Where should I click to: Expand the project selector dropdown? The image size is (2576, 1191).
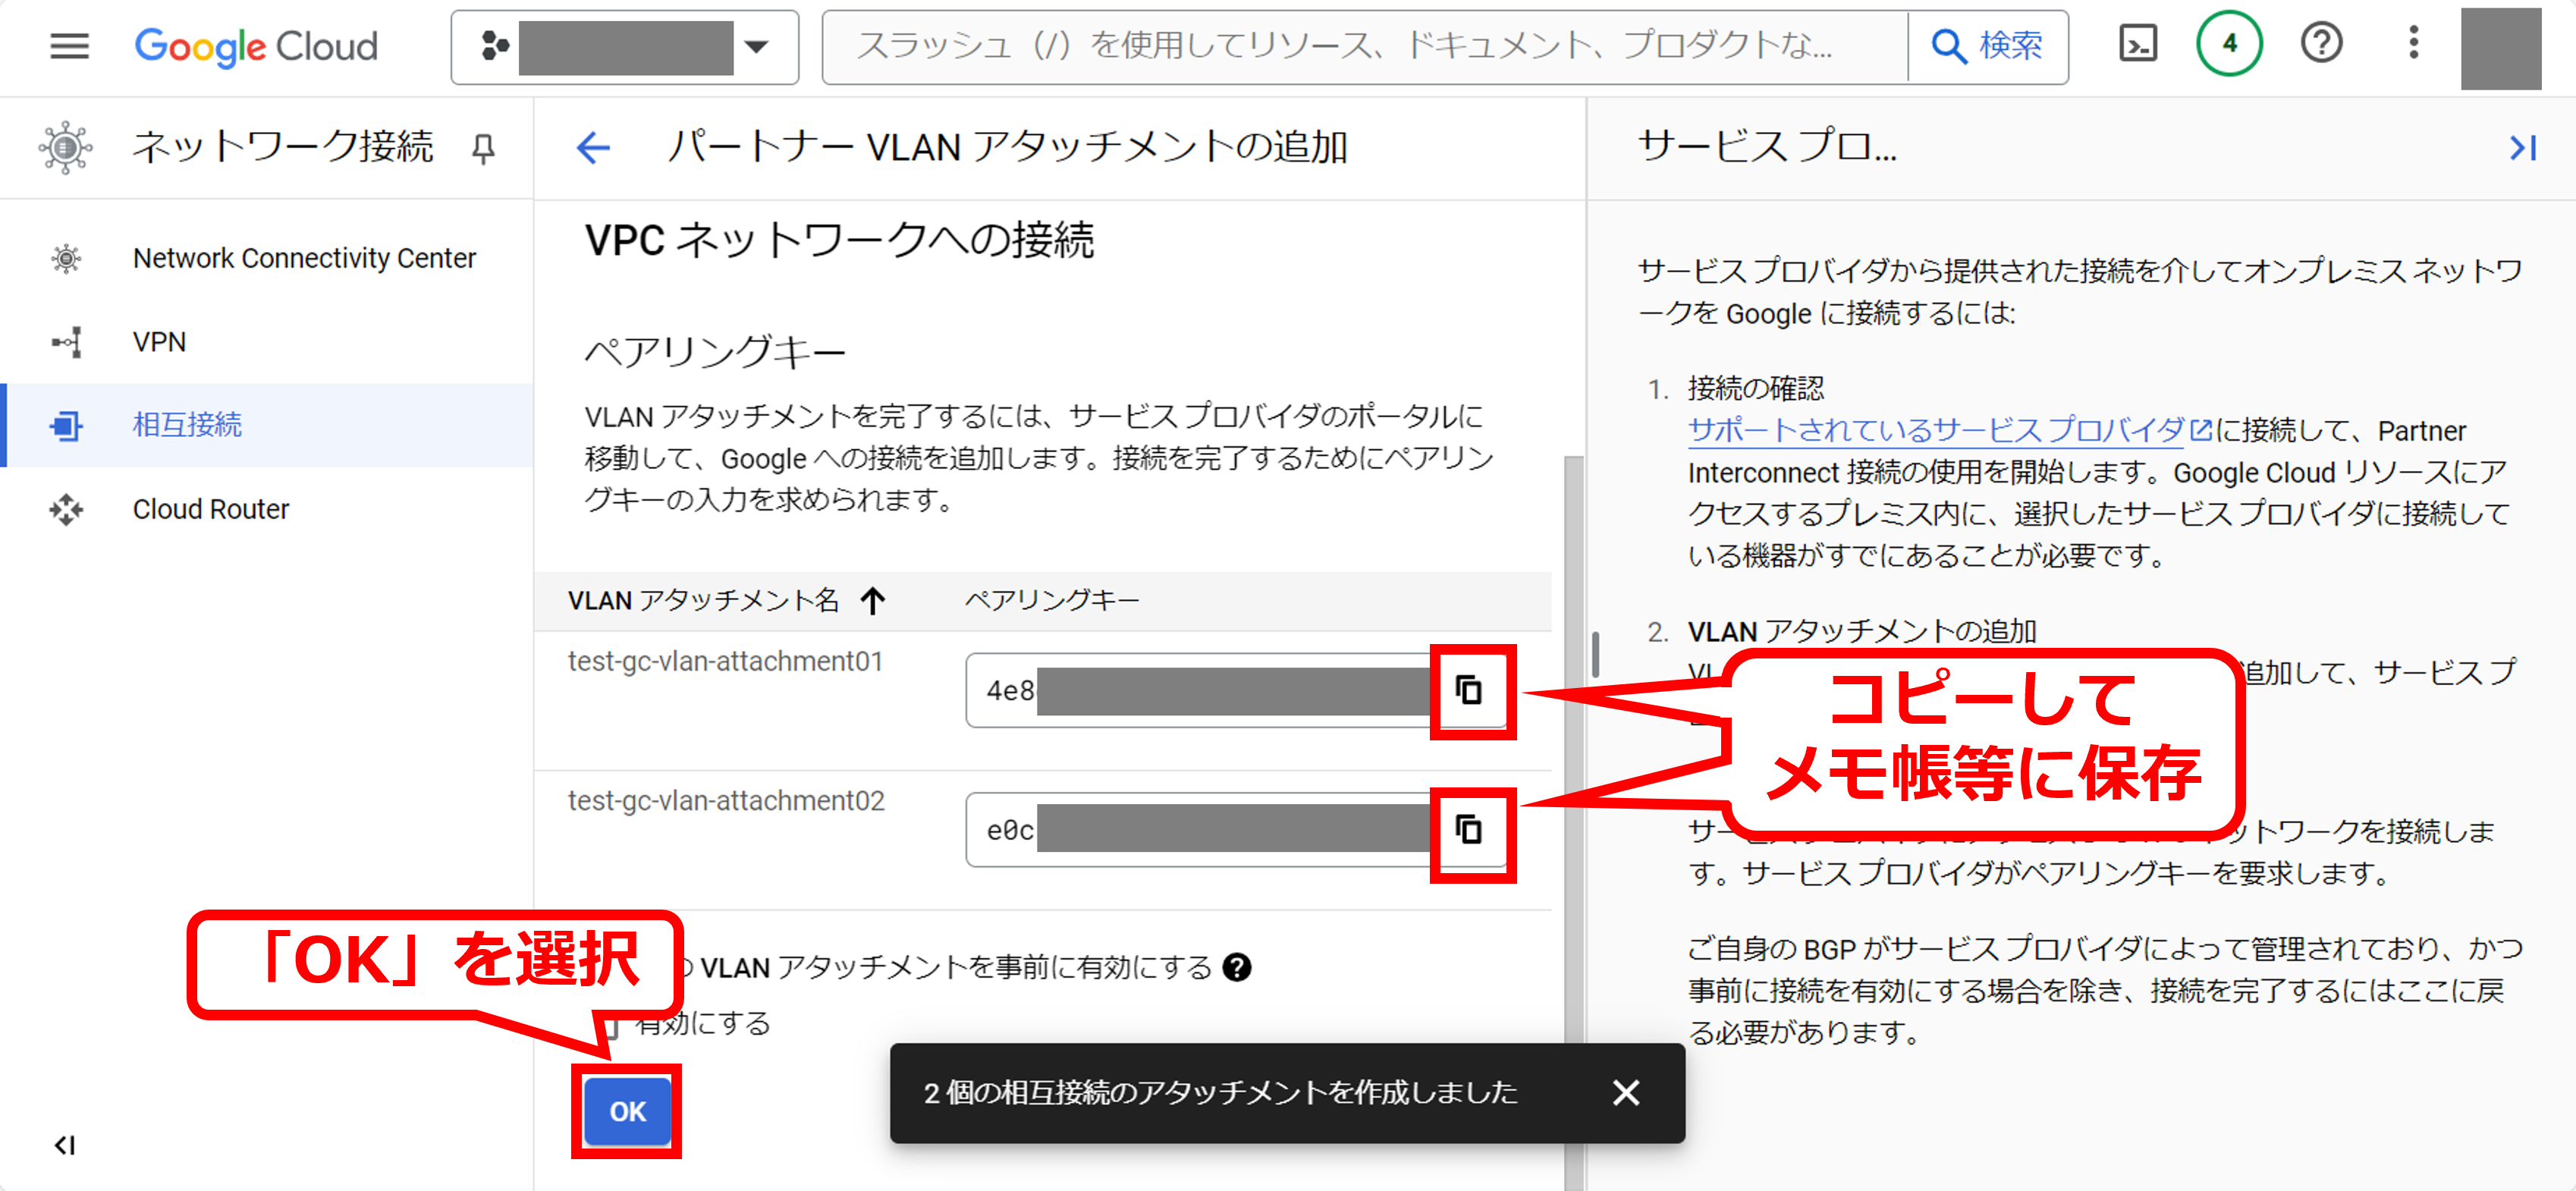tap(756, 47)
